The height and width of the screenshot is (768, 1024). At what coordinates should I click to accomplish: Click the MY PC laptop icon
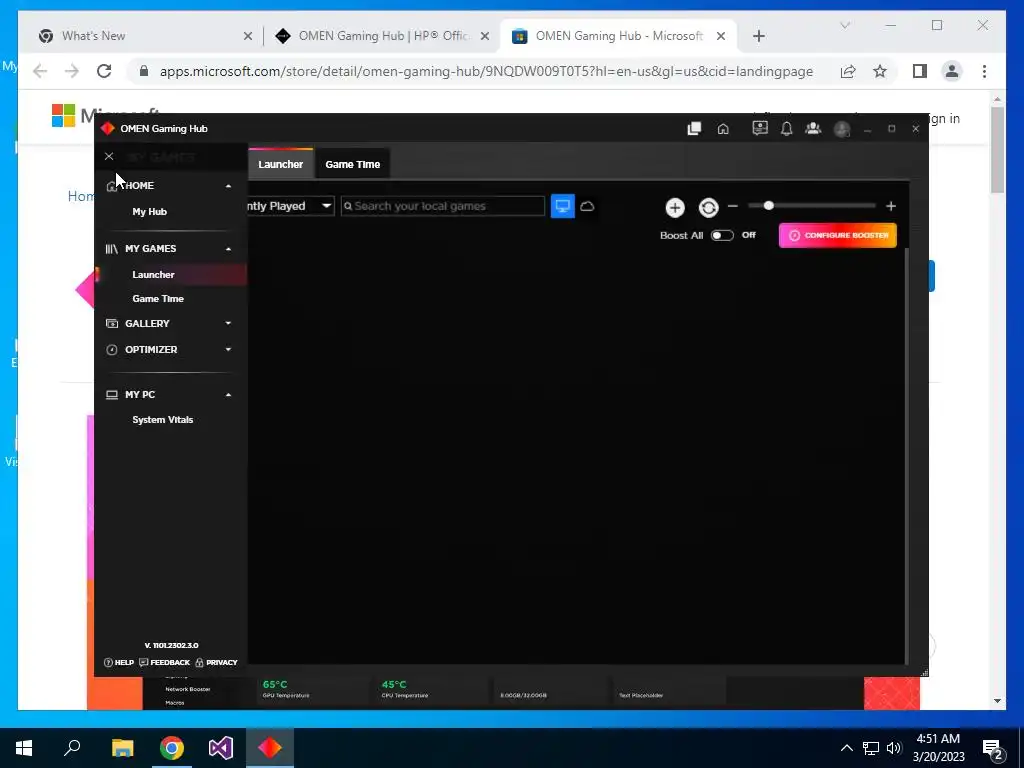112,394
